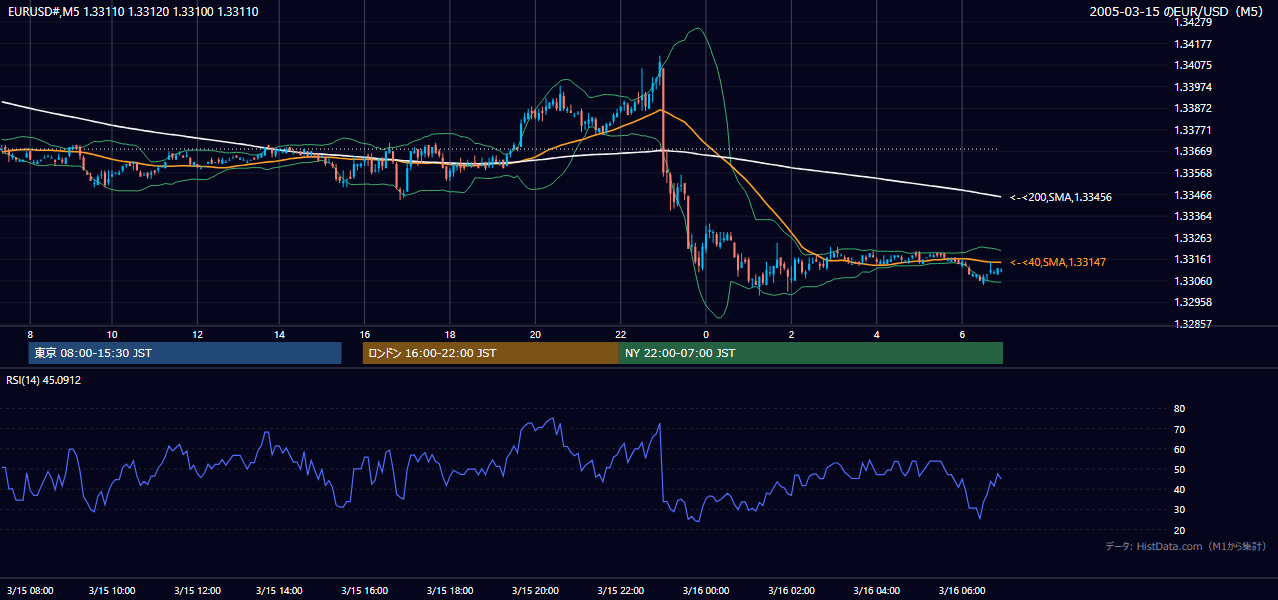Click the 2005-03-15 EUR/USD (M5) title
Viewport: 1278px width, 600px height.
pyautogui.click(x=1178, y=11)
